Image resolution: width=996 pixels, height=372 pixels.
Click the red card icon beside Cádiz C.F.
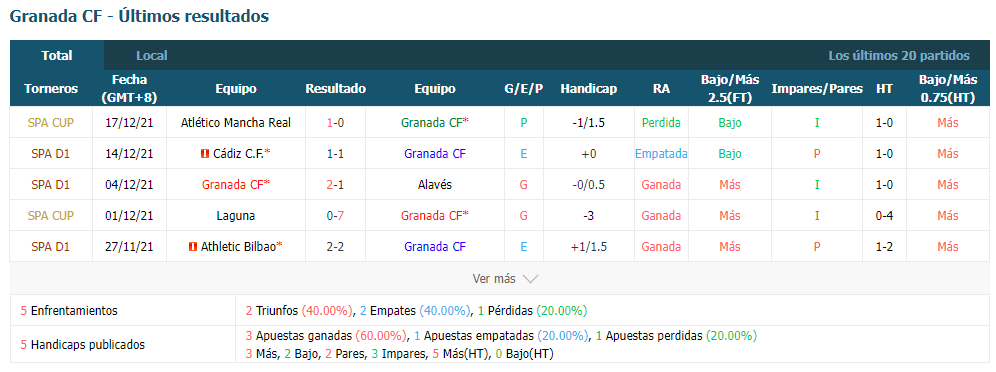205,154
